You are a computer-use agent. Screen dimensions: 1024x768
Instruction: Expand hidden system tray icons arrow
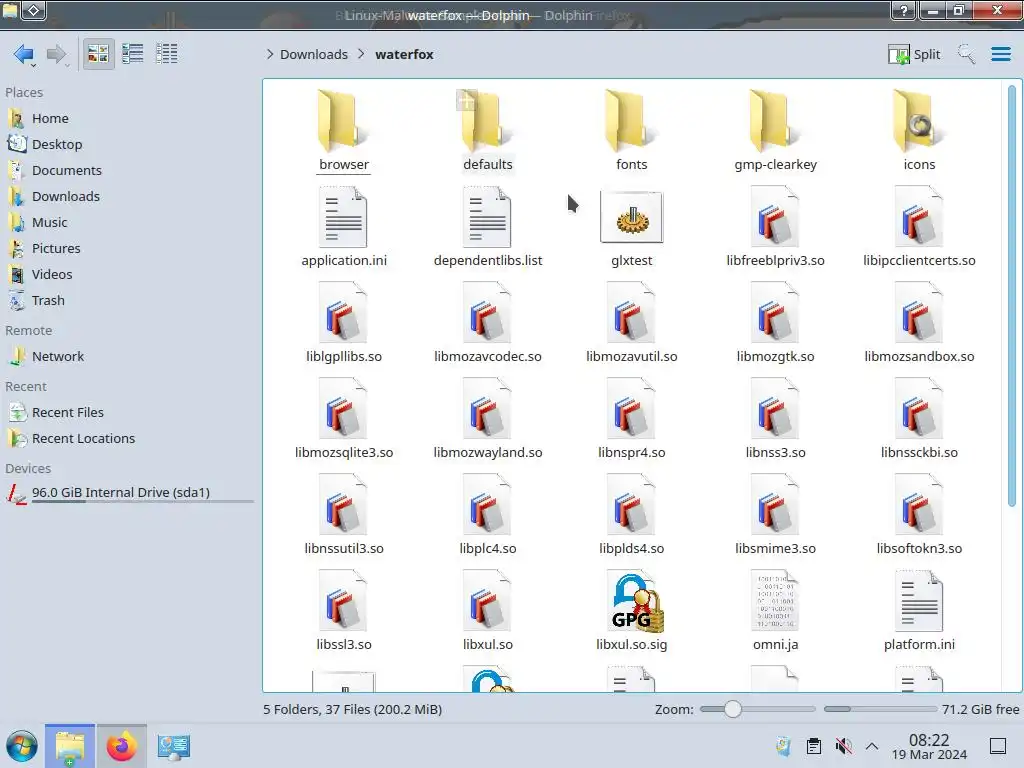tap(872, 746)
